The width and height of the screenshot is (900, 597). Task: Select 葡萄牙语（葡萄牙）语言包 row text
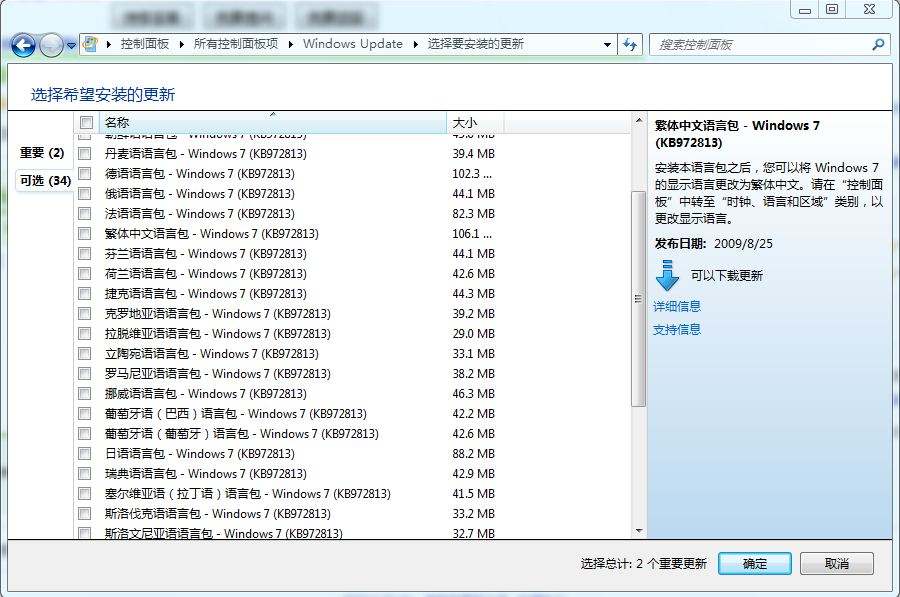(x=242, y=434)
